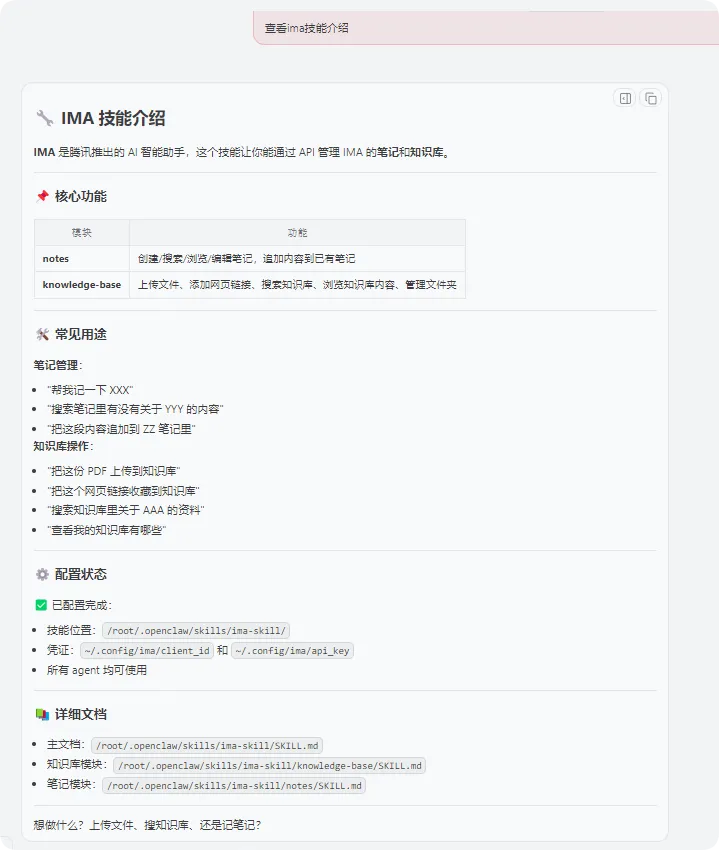
Task: Click the 核心功能 section heading
Action: pyautogui.click(x=81, y=196)
